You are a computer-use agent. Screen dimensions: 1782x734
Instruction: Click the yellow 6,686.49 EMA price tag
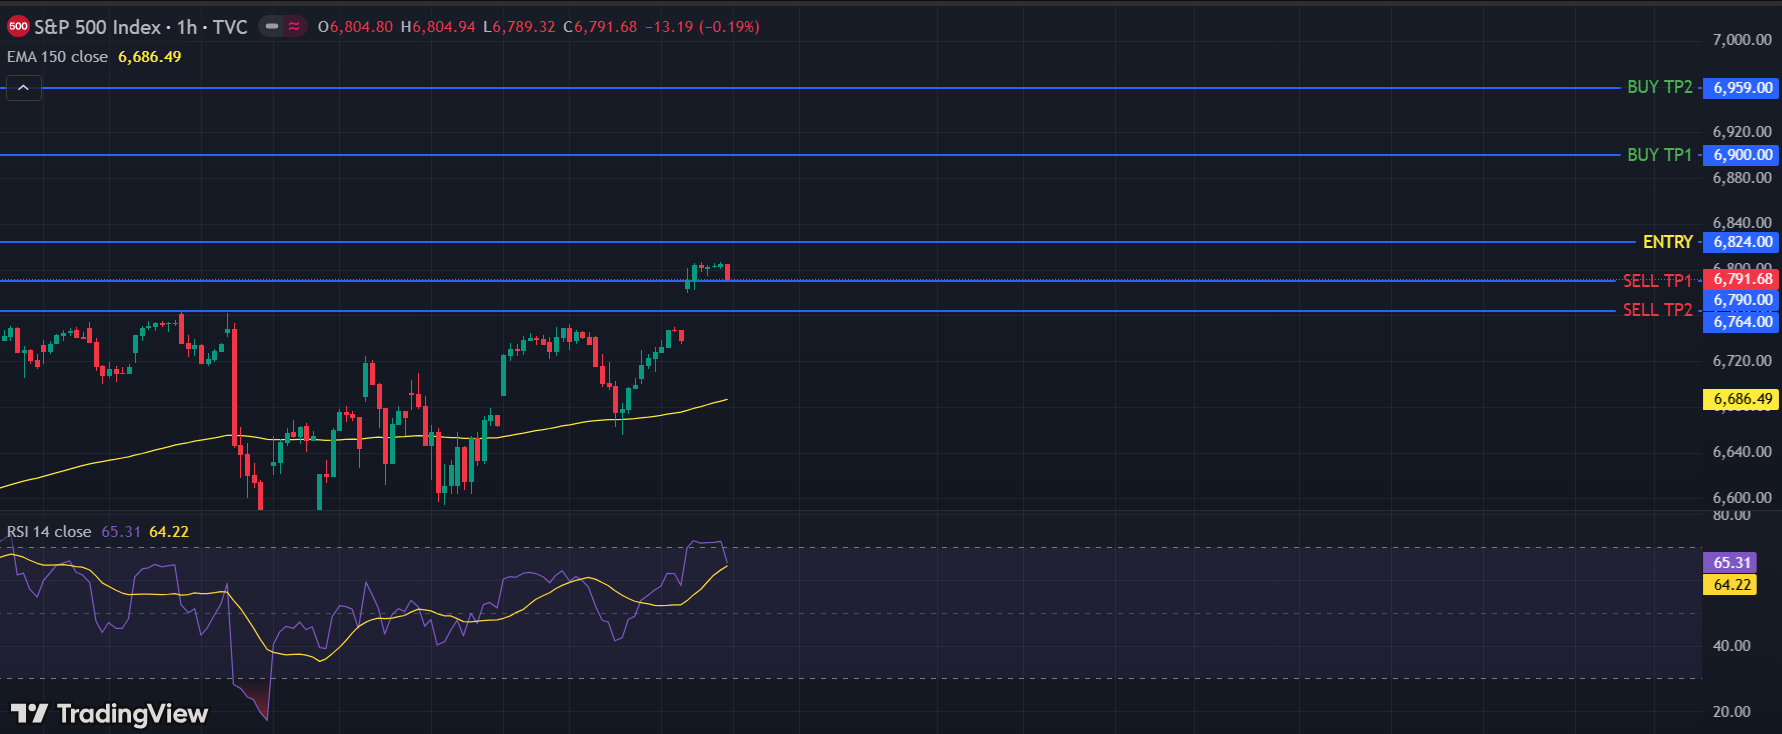click(x=1742, y=399)
